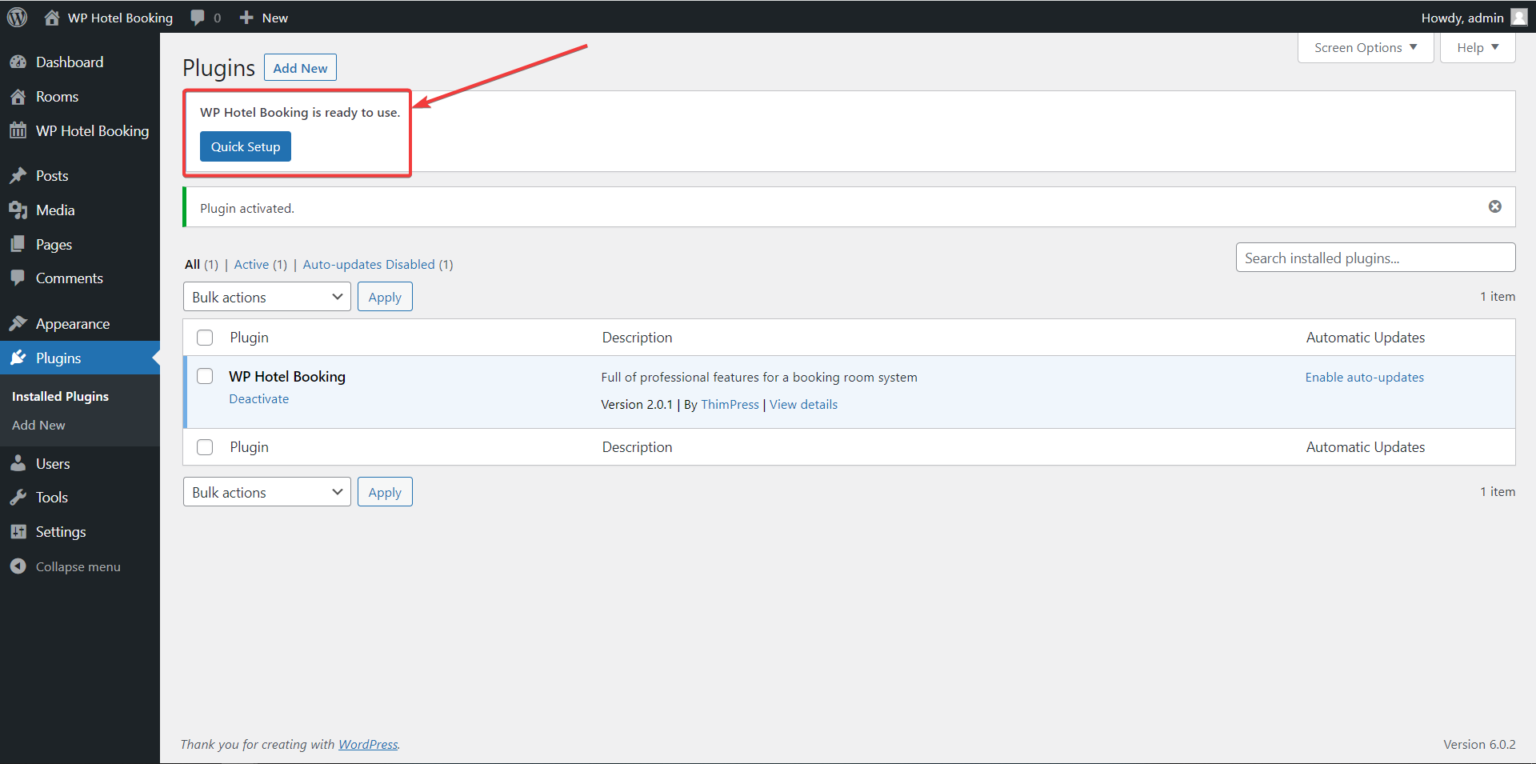
Task: Deactivate the WP Hotel Booking plugin
Action: coord(258,398)
